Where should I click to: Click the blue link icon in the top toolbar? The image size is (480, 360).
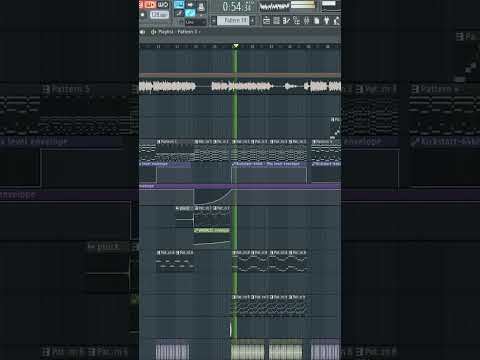click(190, 13)
